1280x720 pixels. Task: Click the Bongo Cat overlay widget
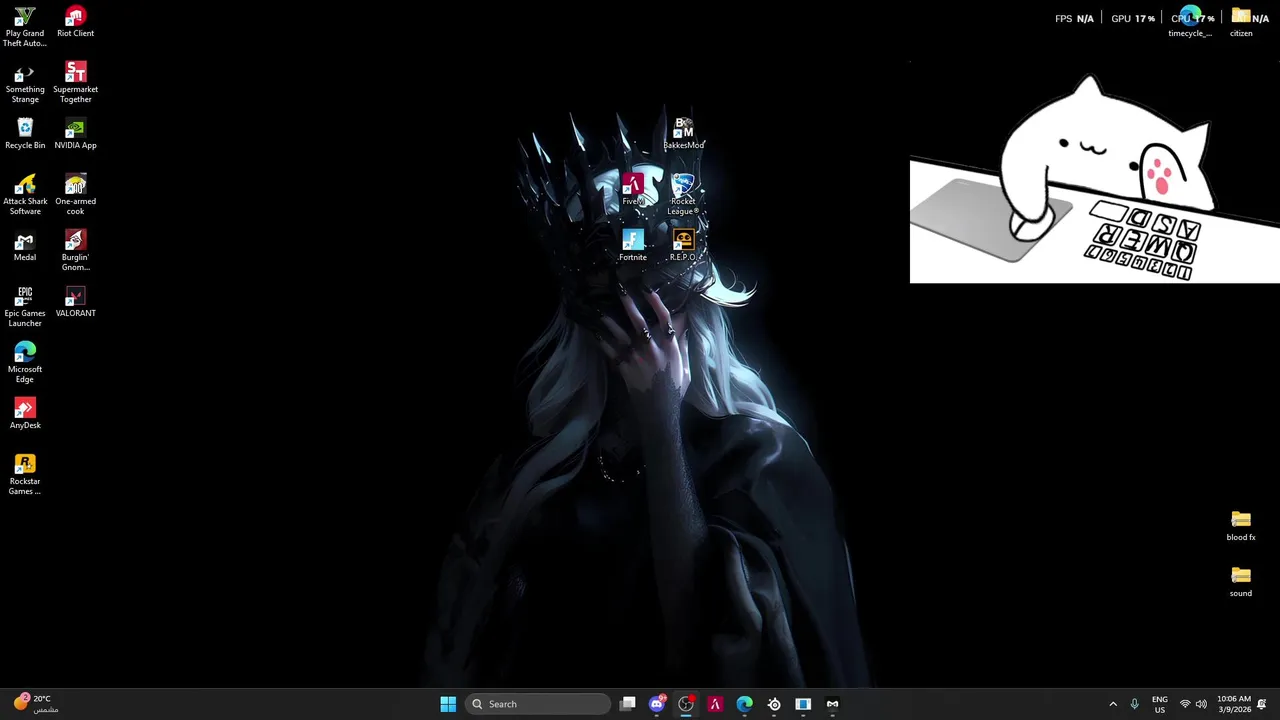click(x=1094, y=178)
